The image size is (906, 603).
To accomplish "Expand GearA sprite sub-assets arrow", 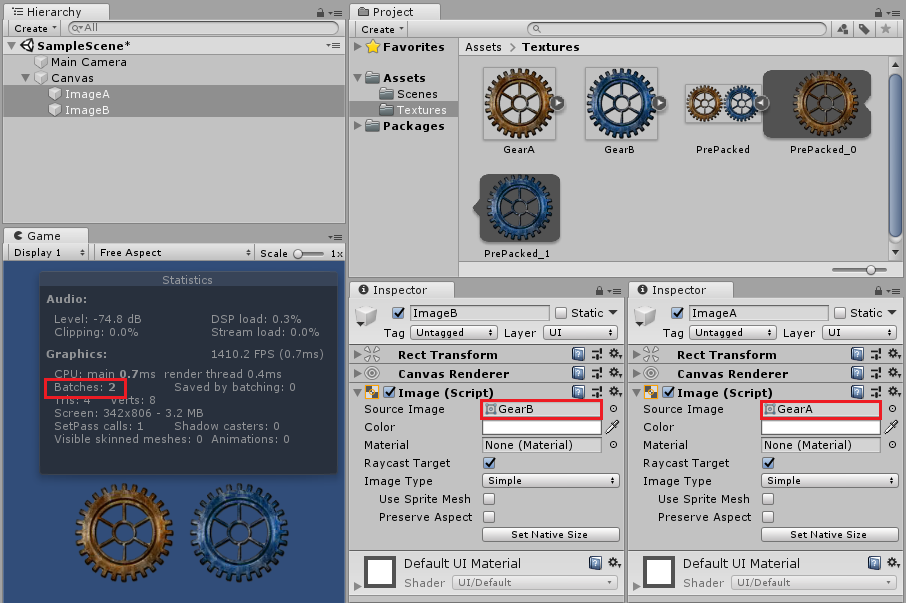I will pyautogui.click(x=557, y=103).
